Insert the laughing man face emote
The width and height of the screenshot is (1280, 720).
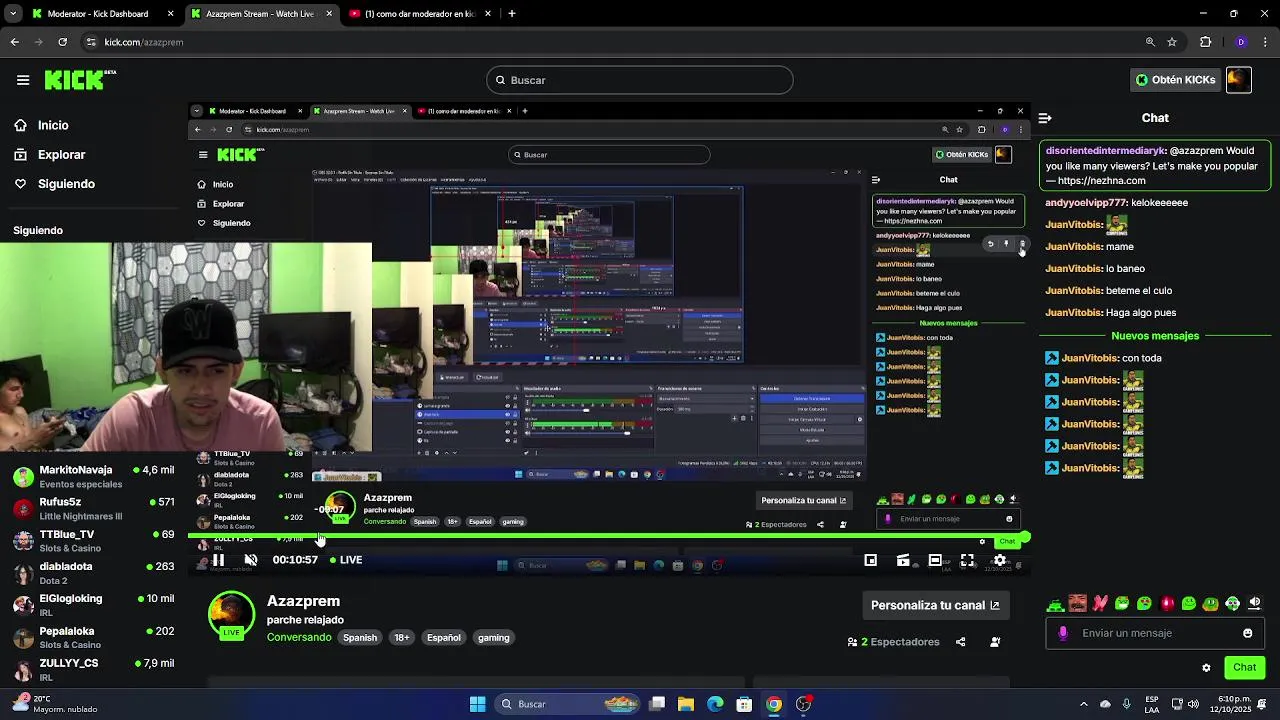1077,603
